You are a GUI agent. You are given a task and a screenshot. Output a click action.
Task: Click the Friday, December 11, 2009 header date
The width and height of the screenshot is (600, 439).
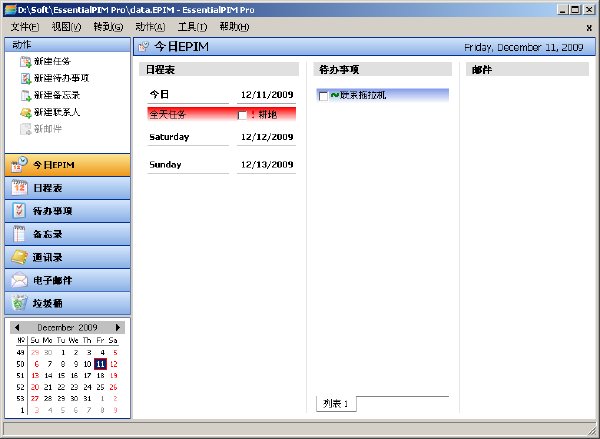point(523,47)
